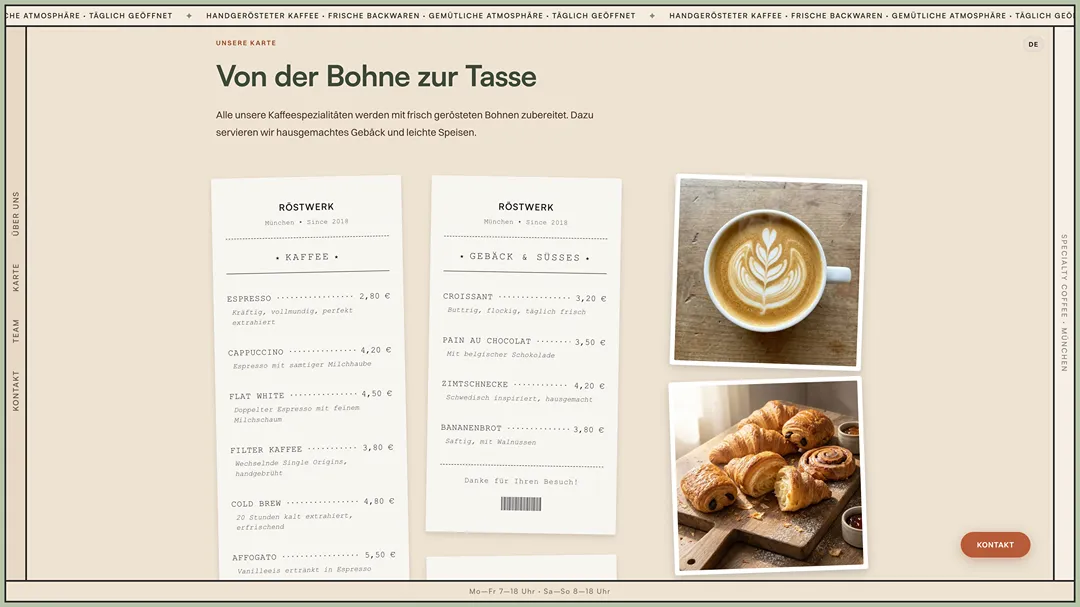Open the latte art cappuccino photo
This screenshot has height=607, width=1080.
point(770,273)
